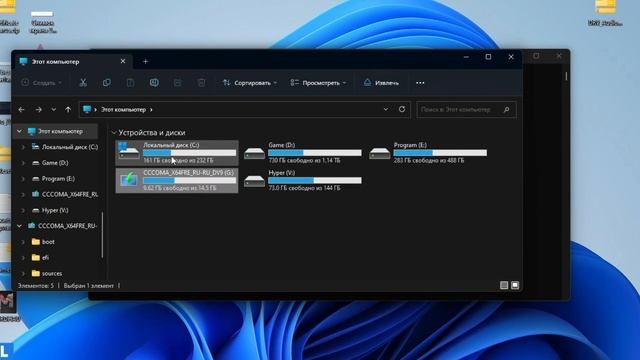Click the Game (D:) capacity bar

pyautogui.click(x=315, y=153)
